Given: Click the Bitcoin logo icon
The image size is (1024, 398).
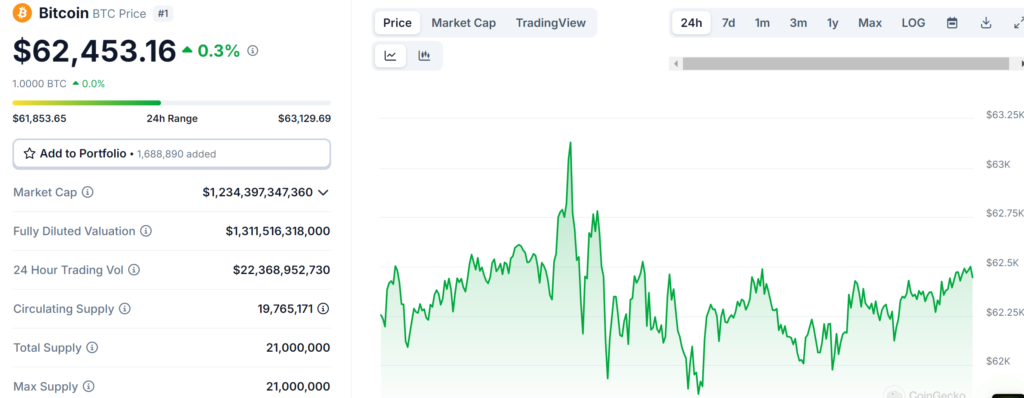Looking at the screenshot, I should 22,13.
